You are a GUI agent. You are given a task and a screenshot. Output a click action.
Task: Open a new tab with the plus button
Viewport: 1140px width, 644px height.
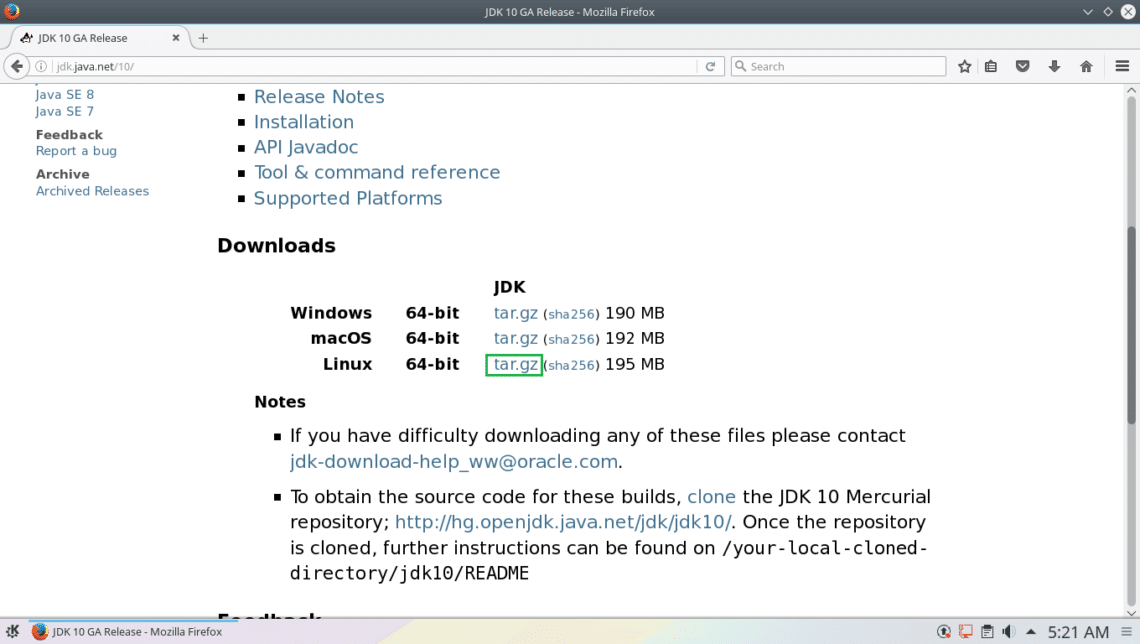click(x=203, y=38)
